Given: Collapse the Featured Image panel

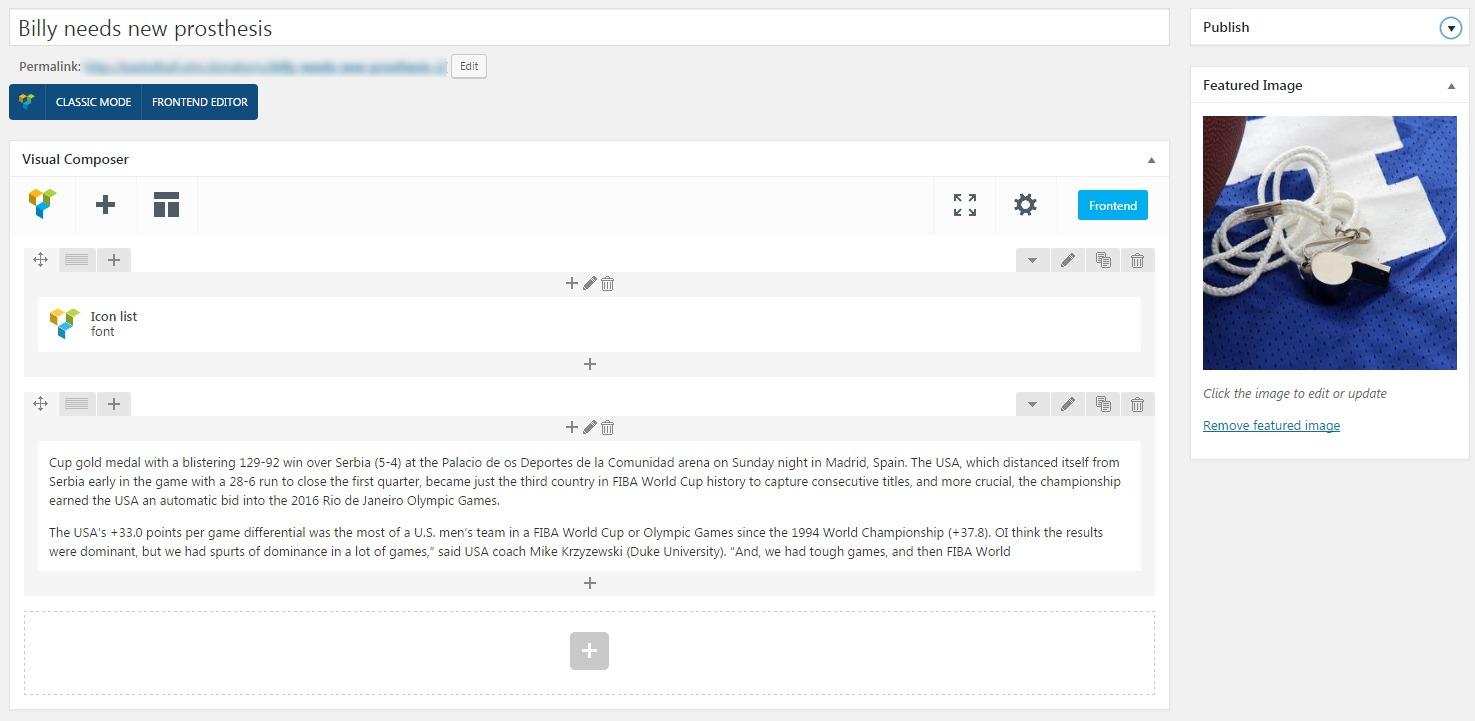Looking at the screenshot, I should (1451, 86).
